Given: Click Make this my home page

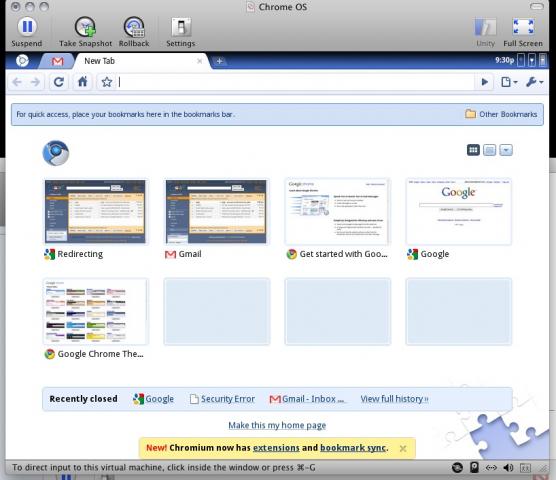Looking at the screenshot, I should pyautogui.click(x=277, y=425).
